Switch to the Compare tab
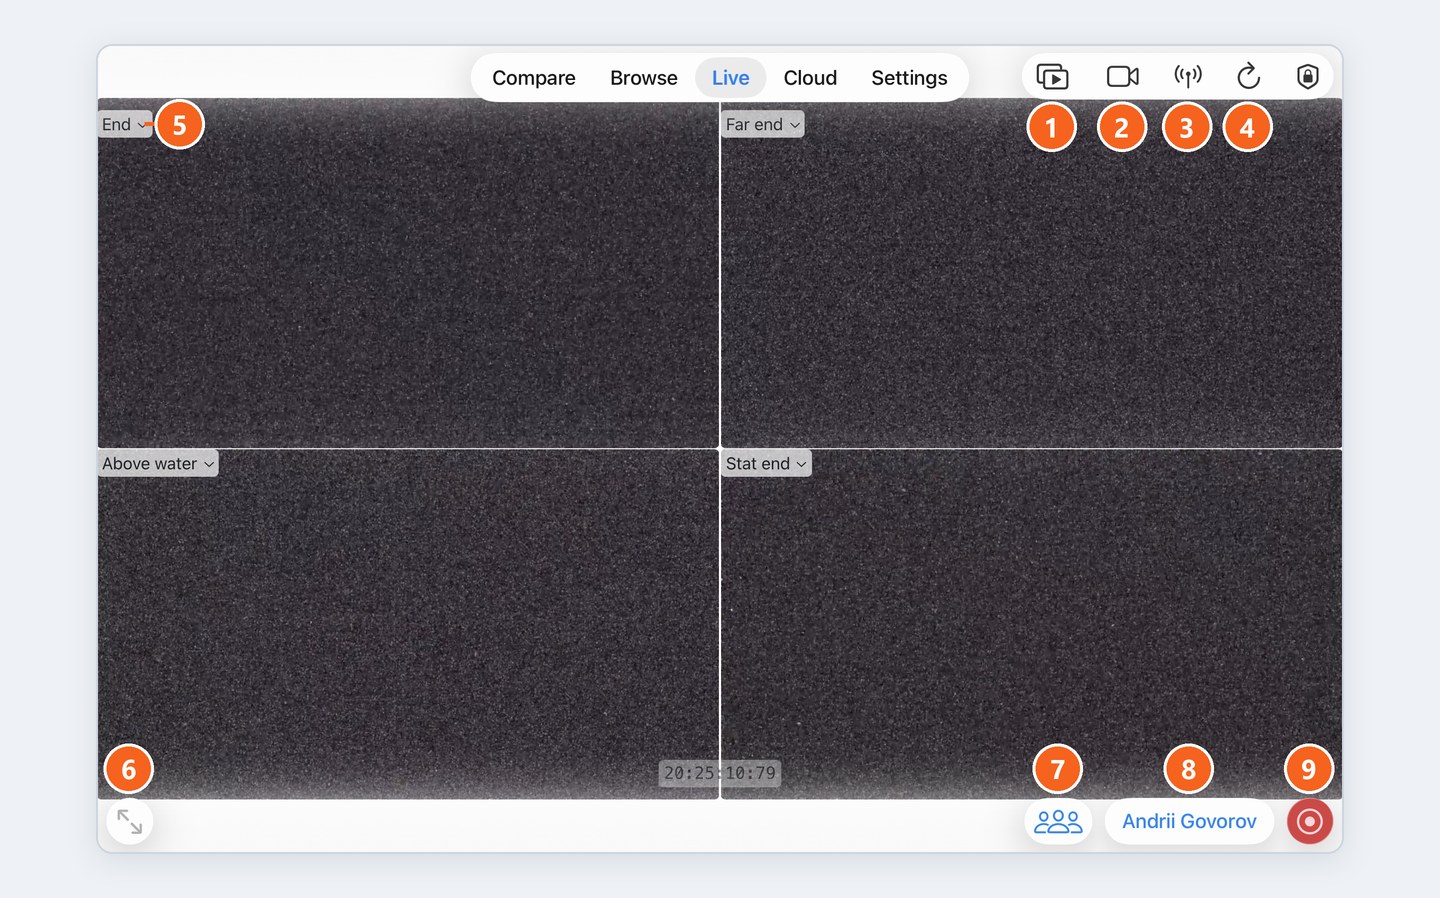The height and width of the screenshot is (898, 1440). pyautogui.click(x=534, y=78)
